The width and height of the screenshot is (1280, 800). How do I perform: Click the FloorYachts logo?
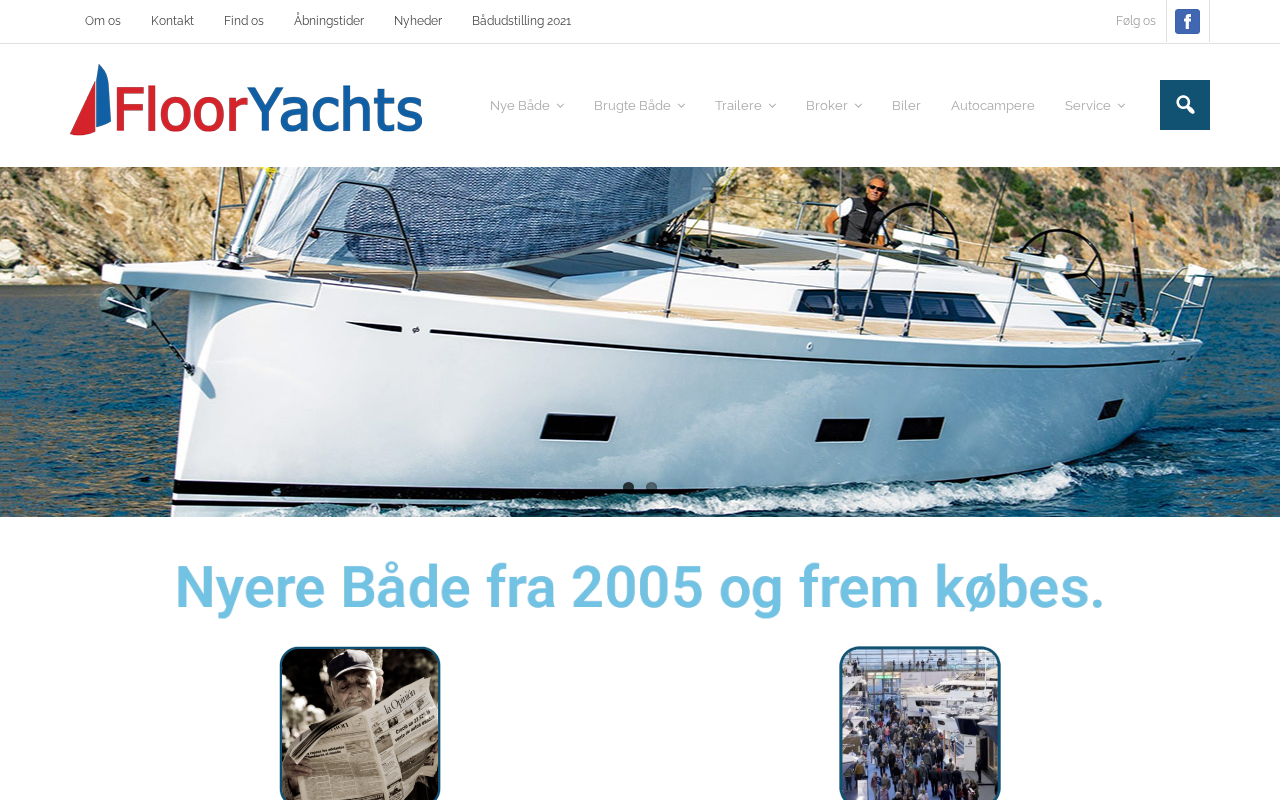coord(246,100)
